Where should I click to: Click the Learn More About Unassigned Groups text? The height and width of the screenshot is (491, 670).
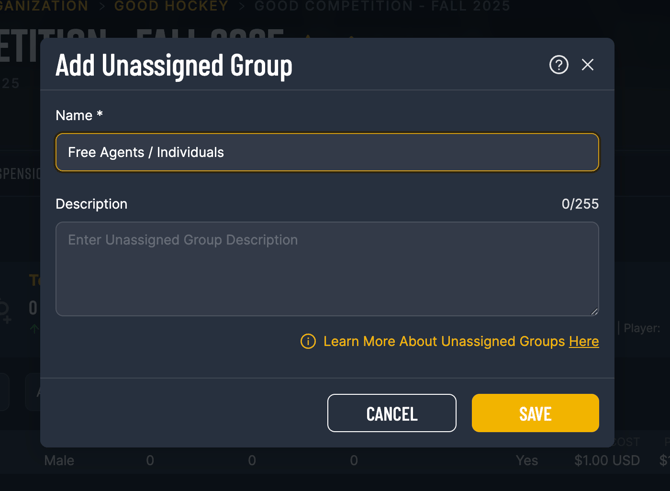click(444, 341)
